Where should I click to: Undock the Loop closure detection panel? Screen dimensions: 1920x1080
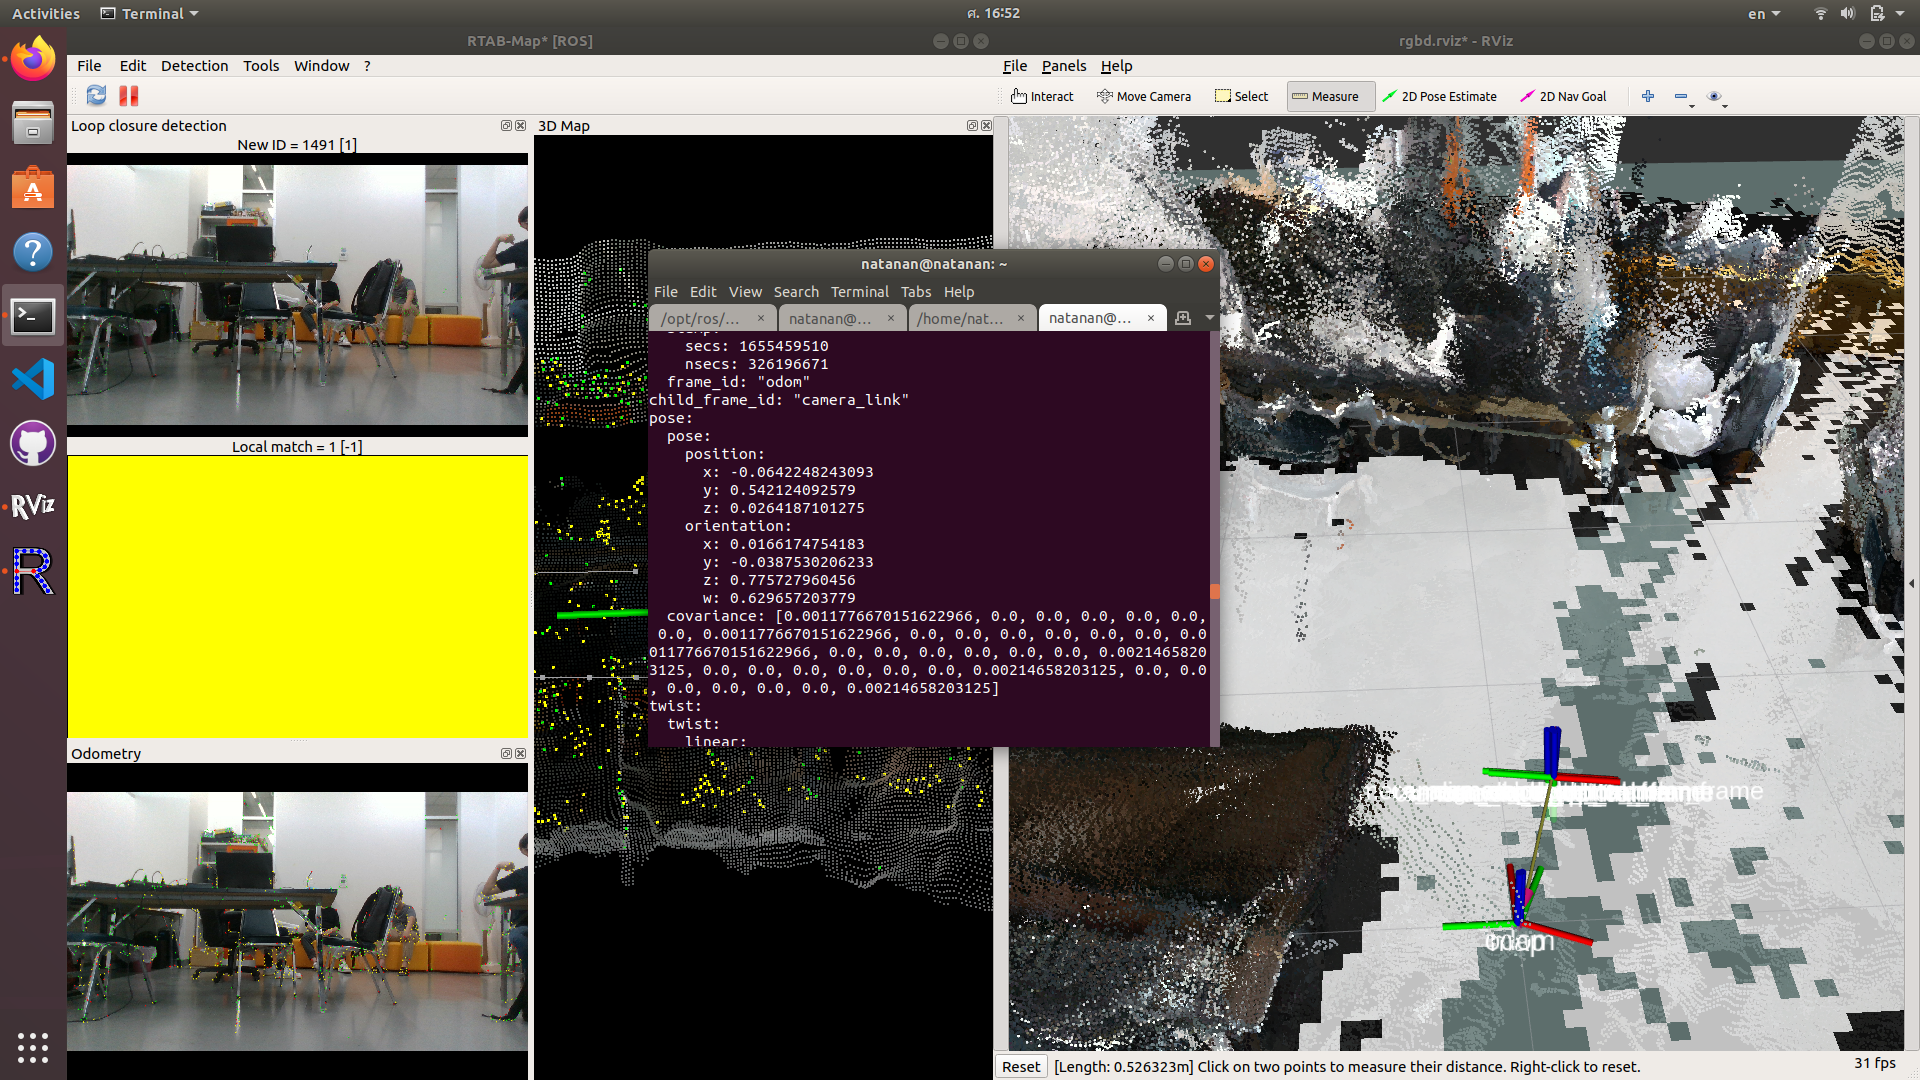(506, 126)
